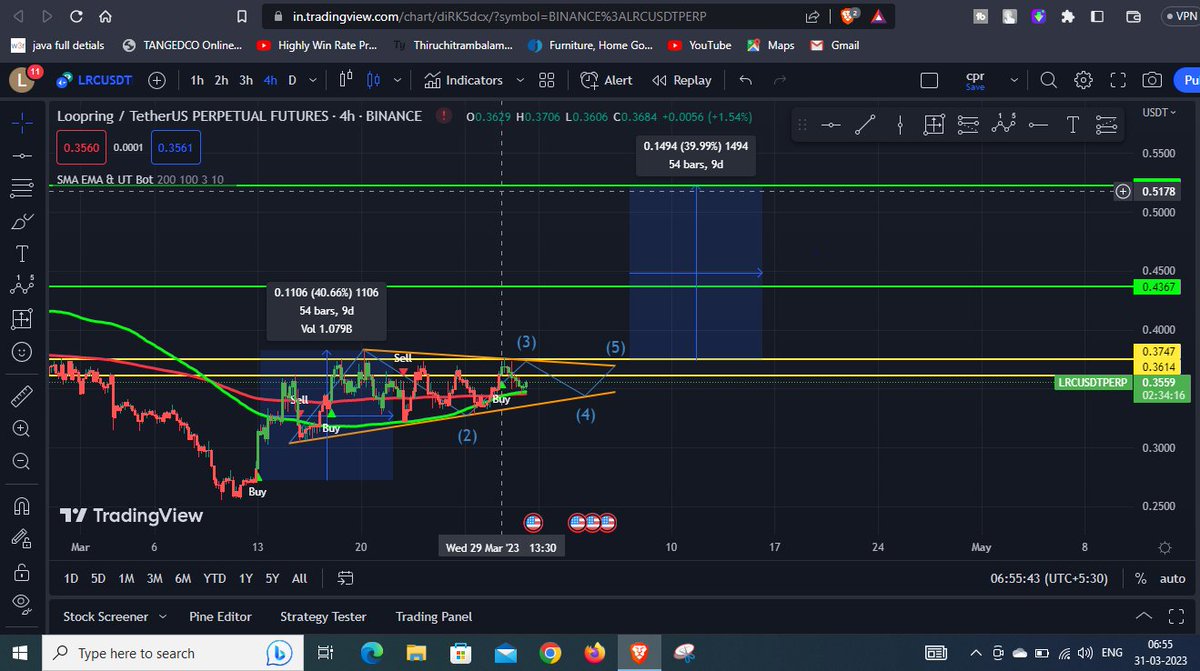Undo the last chart action
The image size is (1200, 671).
[x=745, y=80]
